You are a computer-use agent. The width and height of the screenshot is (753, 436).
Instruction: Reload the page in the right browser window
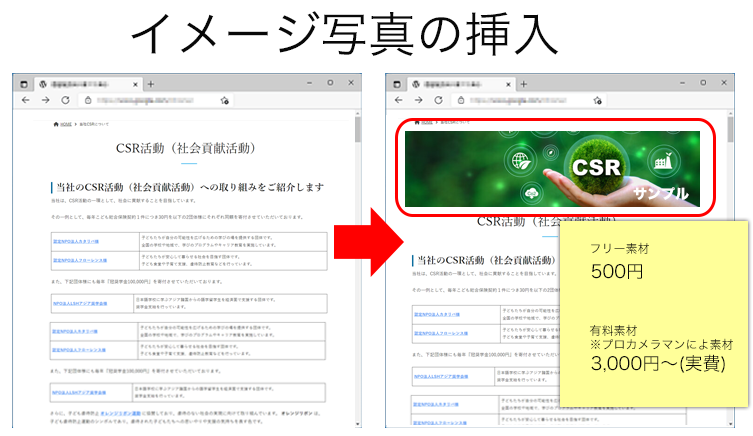click(x=441, y=101)
